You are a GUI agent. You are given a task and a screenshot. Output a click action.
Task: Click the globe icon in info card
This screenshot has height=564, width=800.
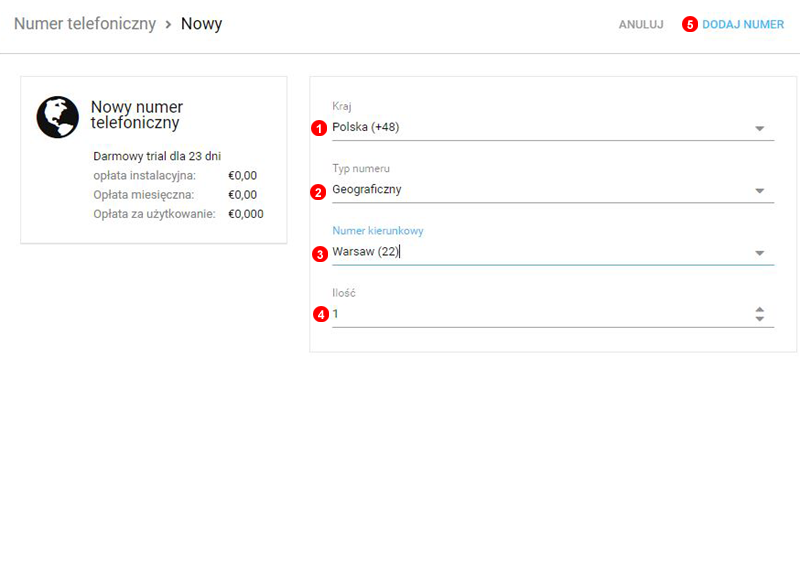click(57, 117)
